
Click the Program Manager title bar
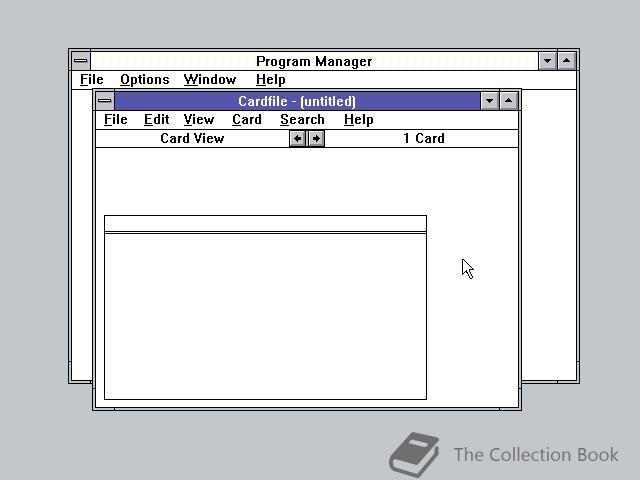314,61
